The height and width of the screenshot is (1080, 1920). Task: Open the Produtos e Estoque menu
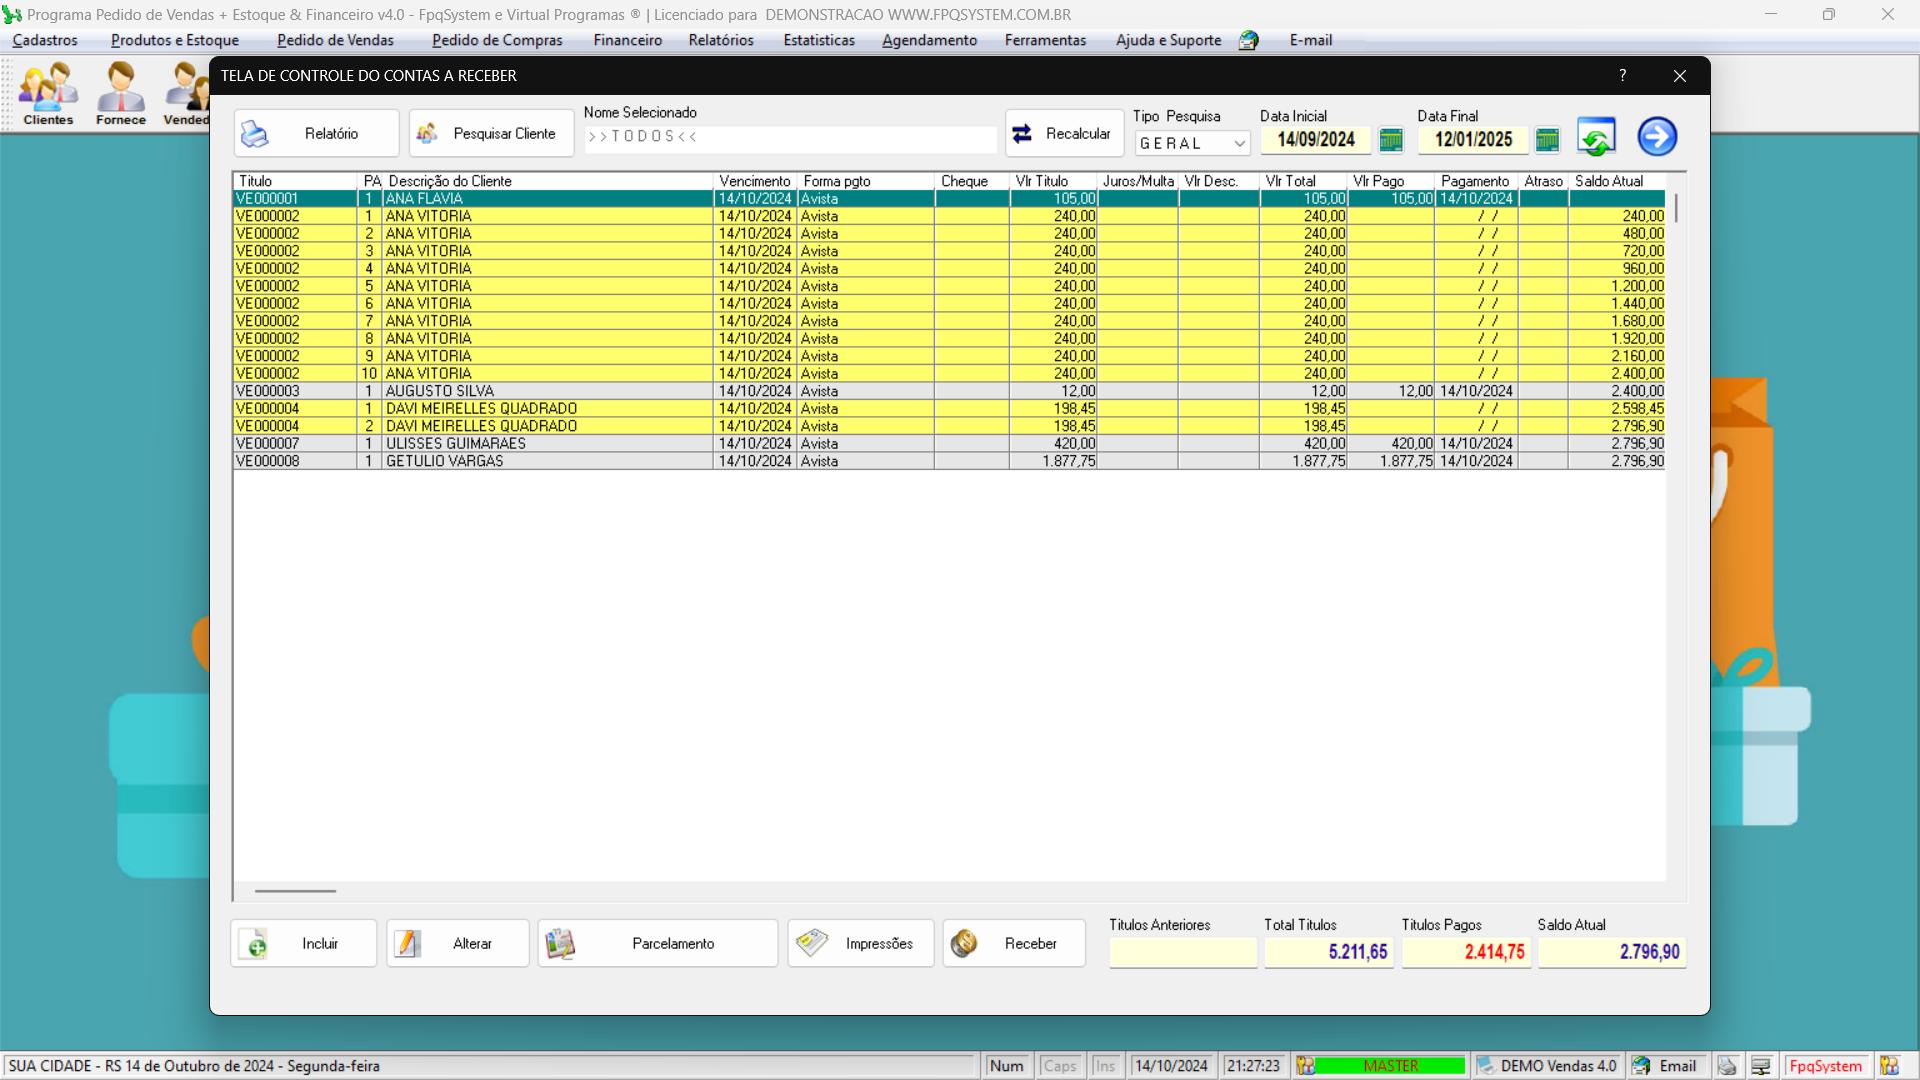click(x=175, y=40)
